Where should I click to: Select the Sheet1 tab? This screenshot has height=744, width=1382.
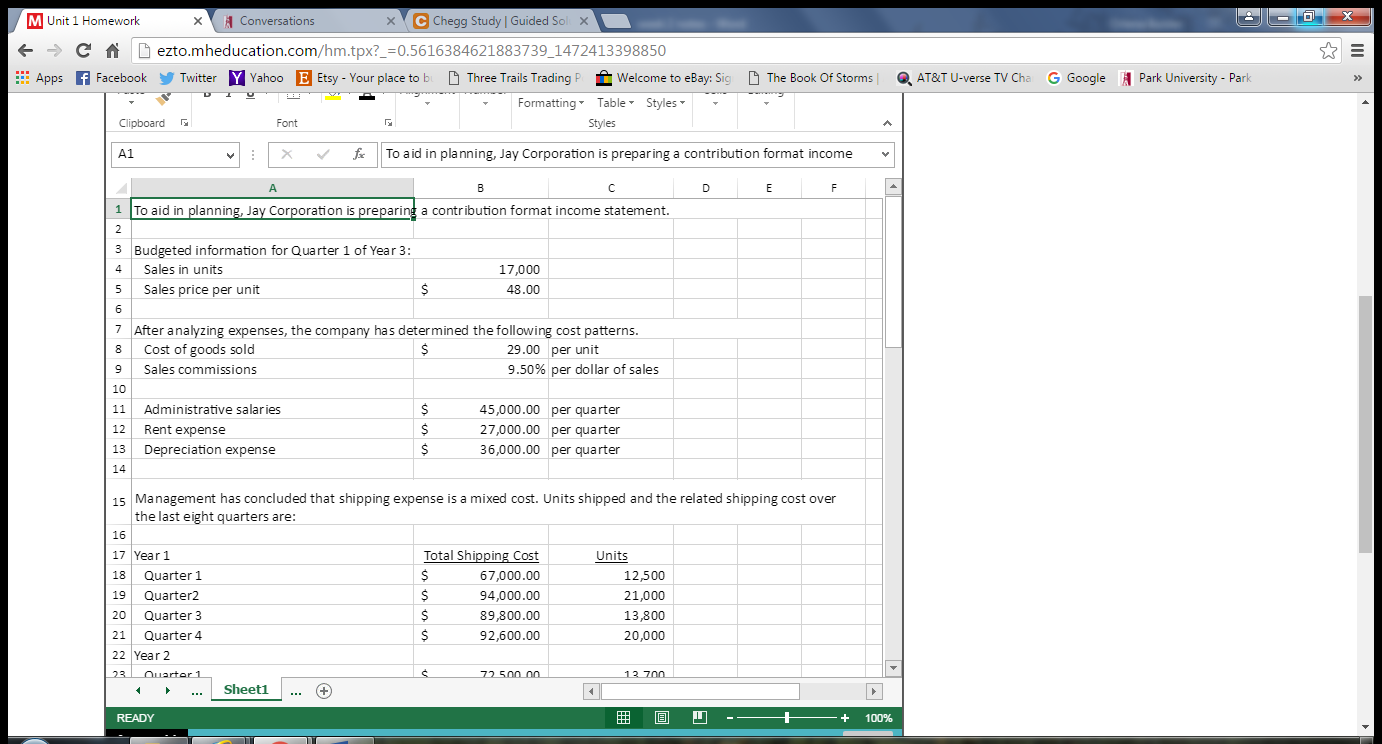(x=245, y=690)
